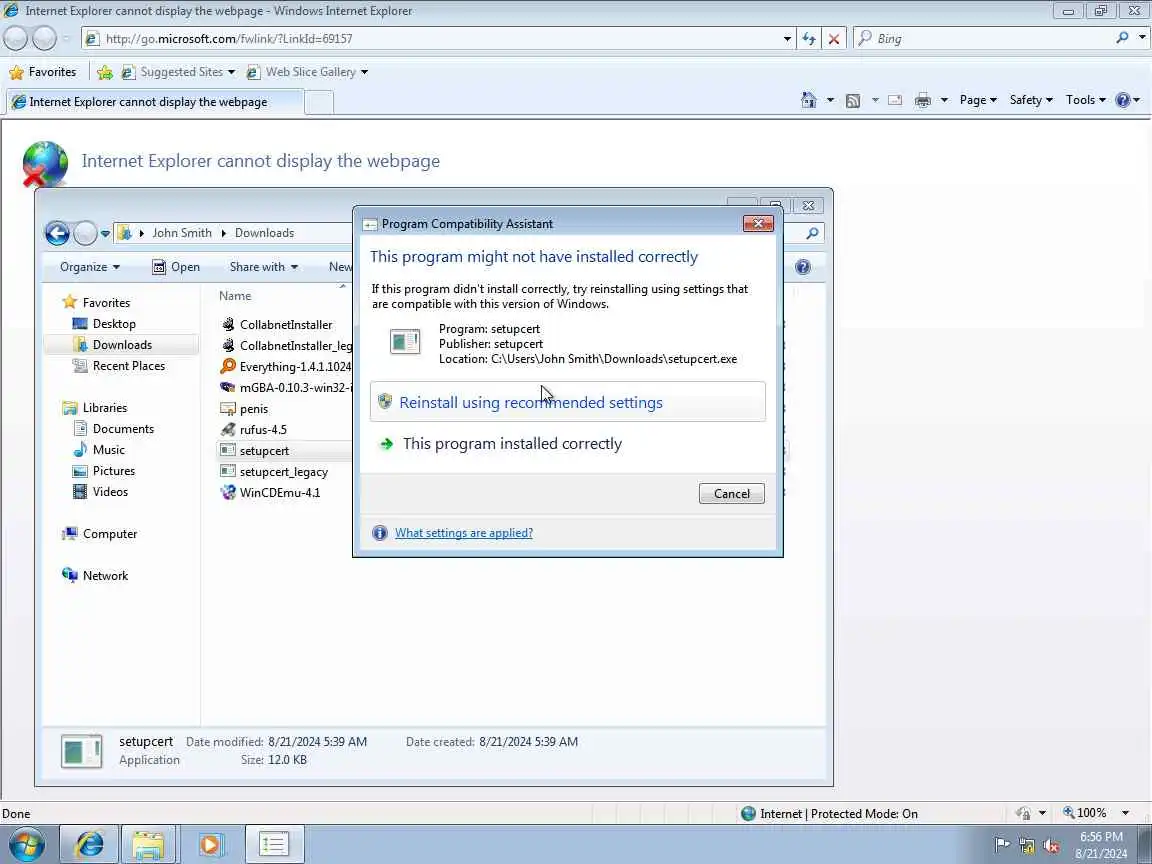Screen dimensions: 1152x864
Task: Open a new IE tab
Action: pyautogui.click(x=319, y=102)
